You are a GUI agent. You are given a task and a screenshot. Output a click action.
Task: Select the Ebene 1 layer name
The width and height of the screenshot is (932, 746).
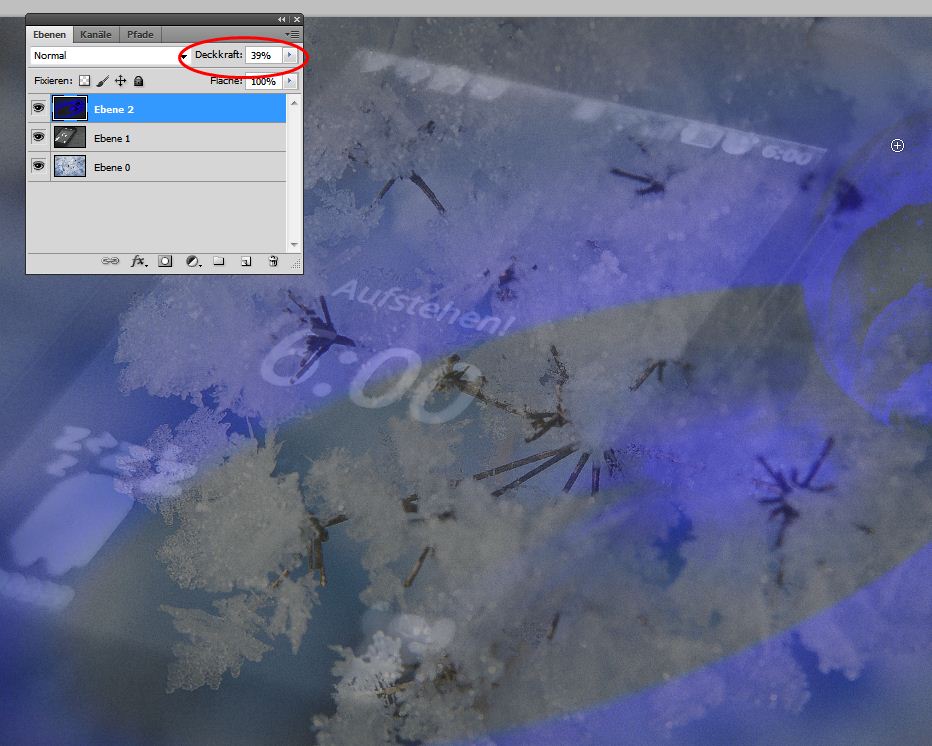112,139
